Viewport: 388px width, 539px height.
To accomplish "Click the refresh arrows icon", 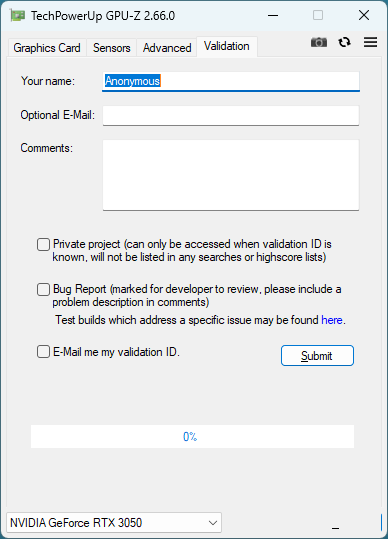I will [344, 42].
